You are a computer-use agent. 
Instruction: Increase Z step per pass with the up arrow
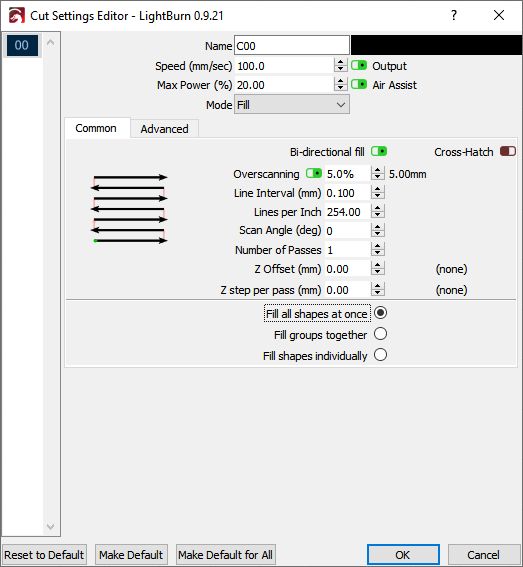click(378, 286)
